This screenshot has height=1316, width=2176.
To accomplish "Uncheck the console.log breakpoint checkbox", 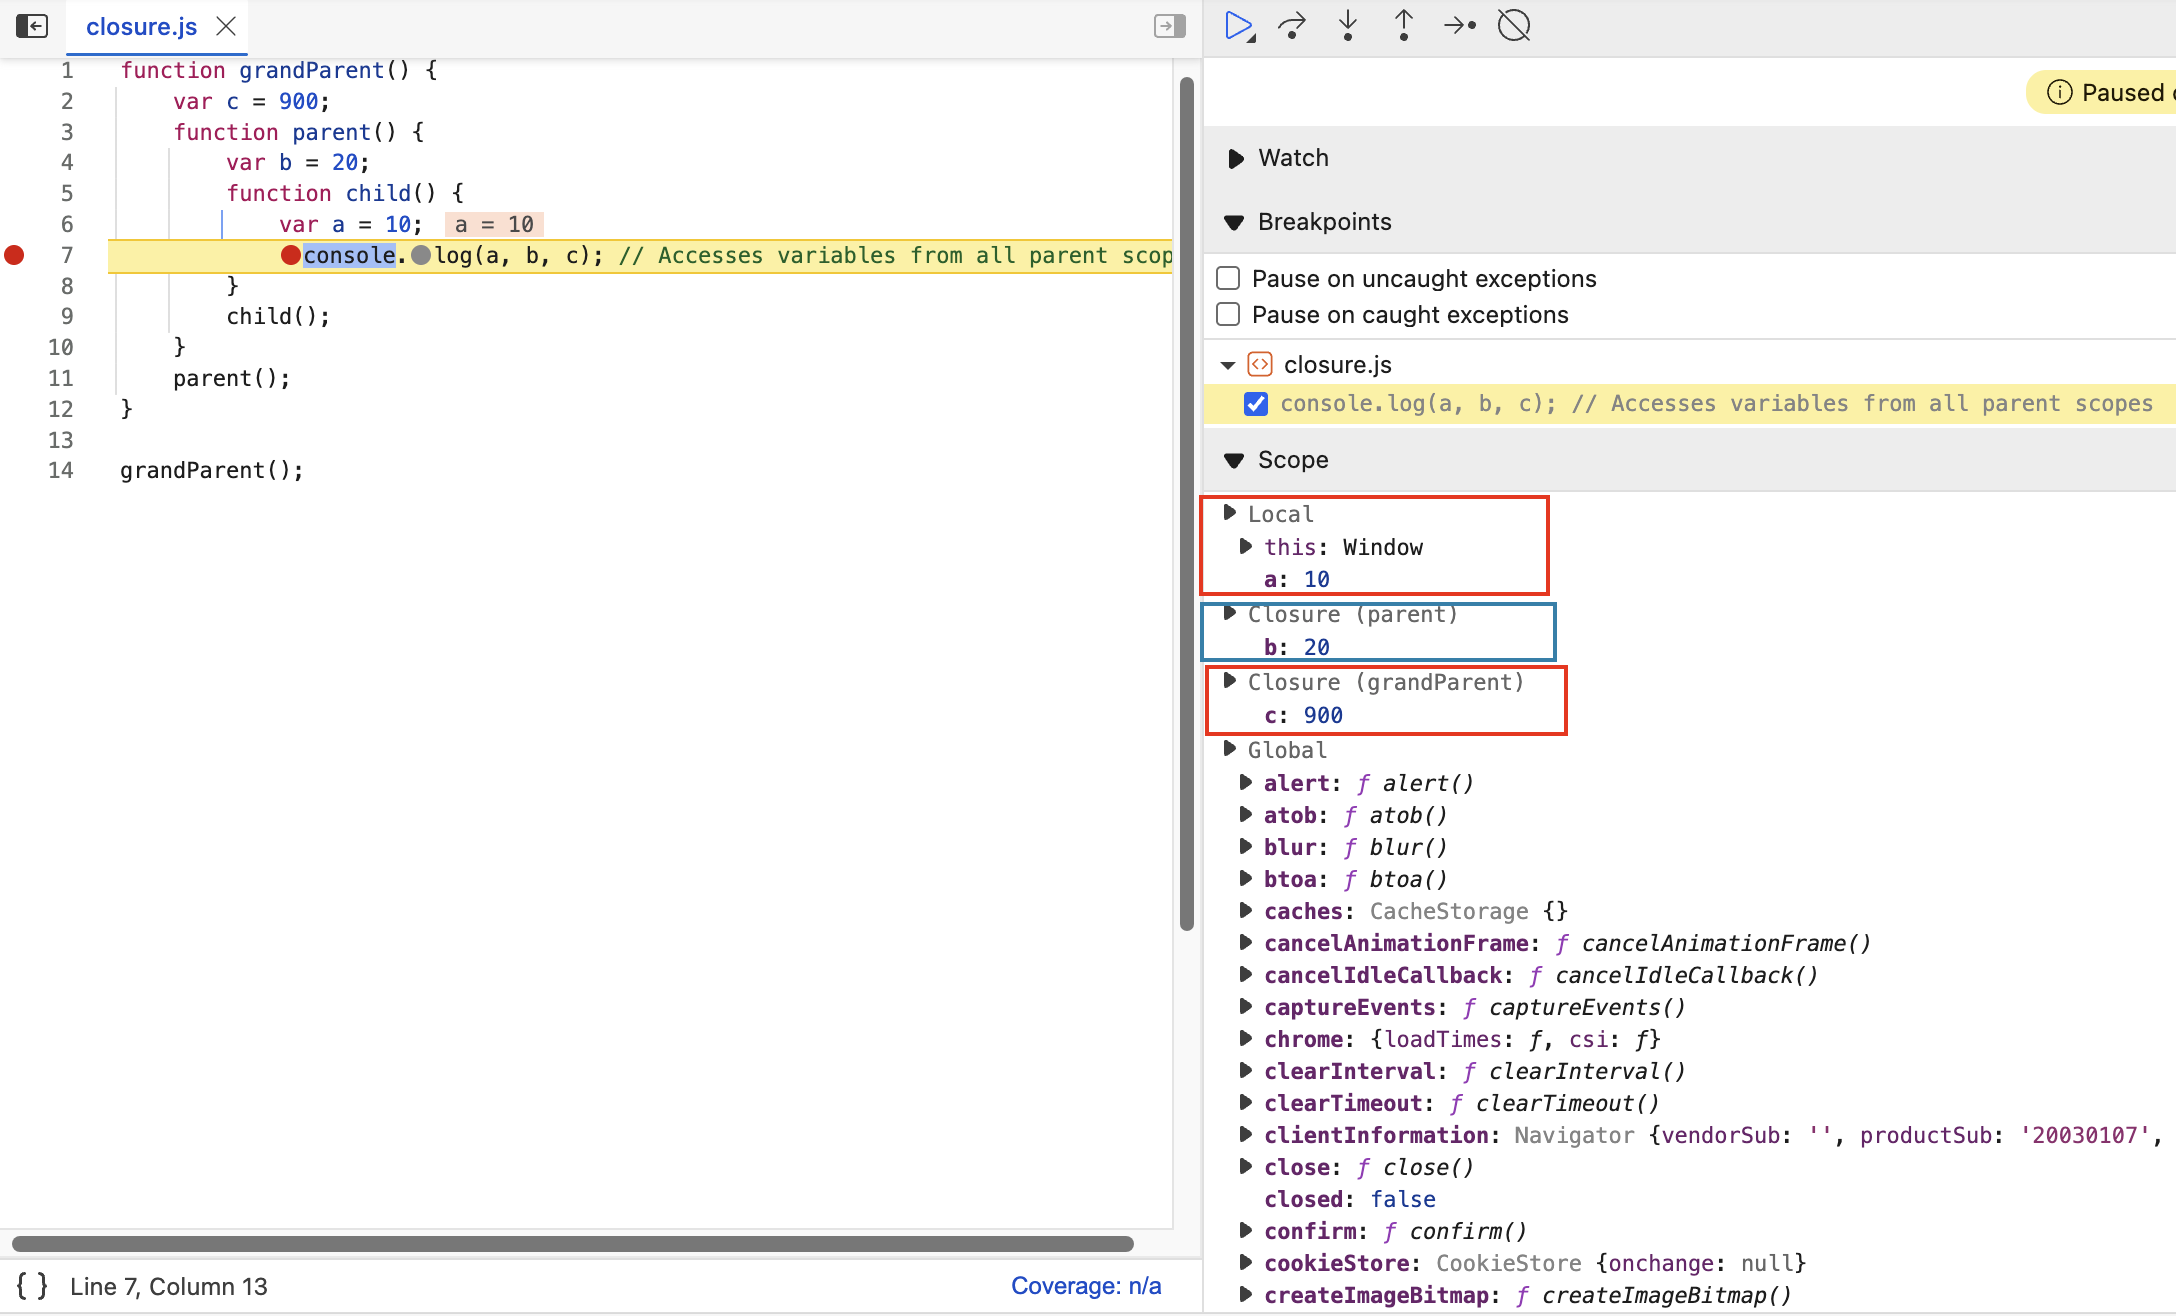I will (x=1256, y=403).
